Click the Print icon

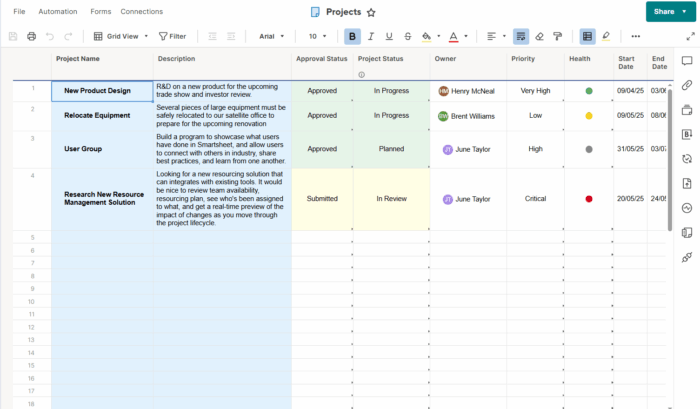click(31, 36)
